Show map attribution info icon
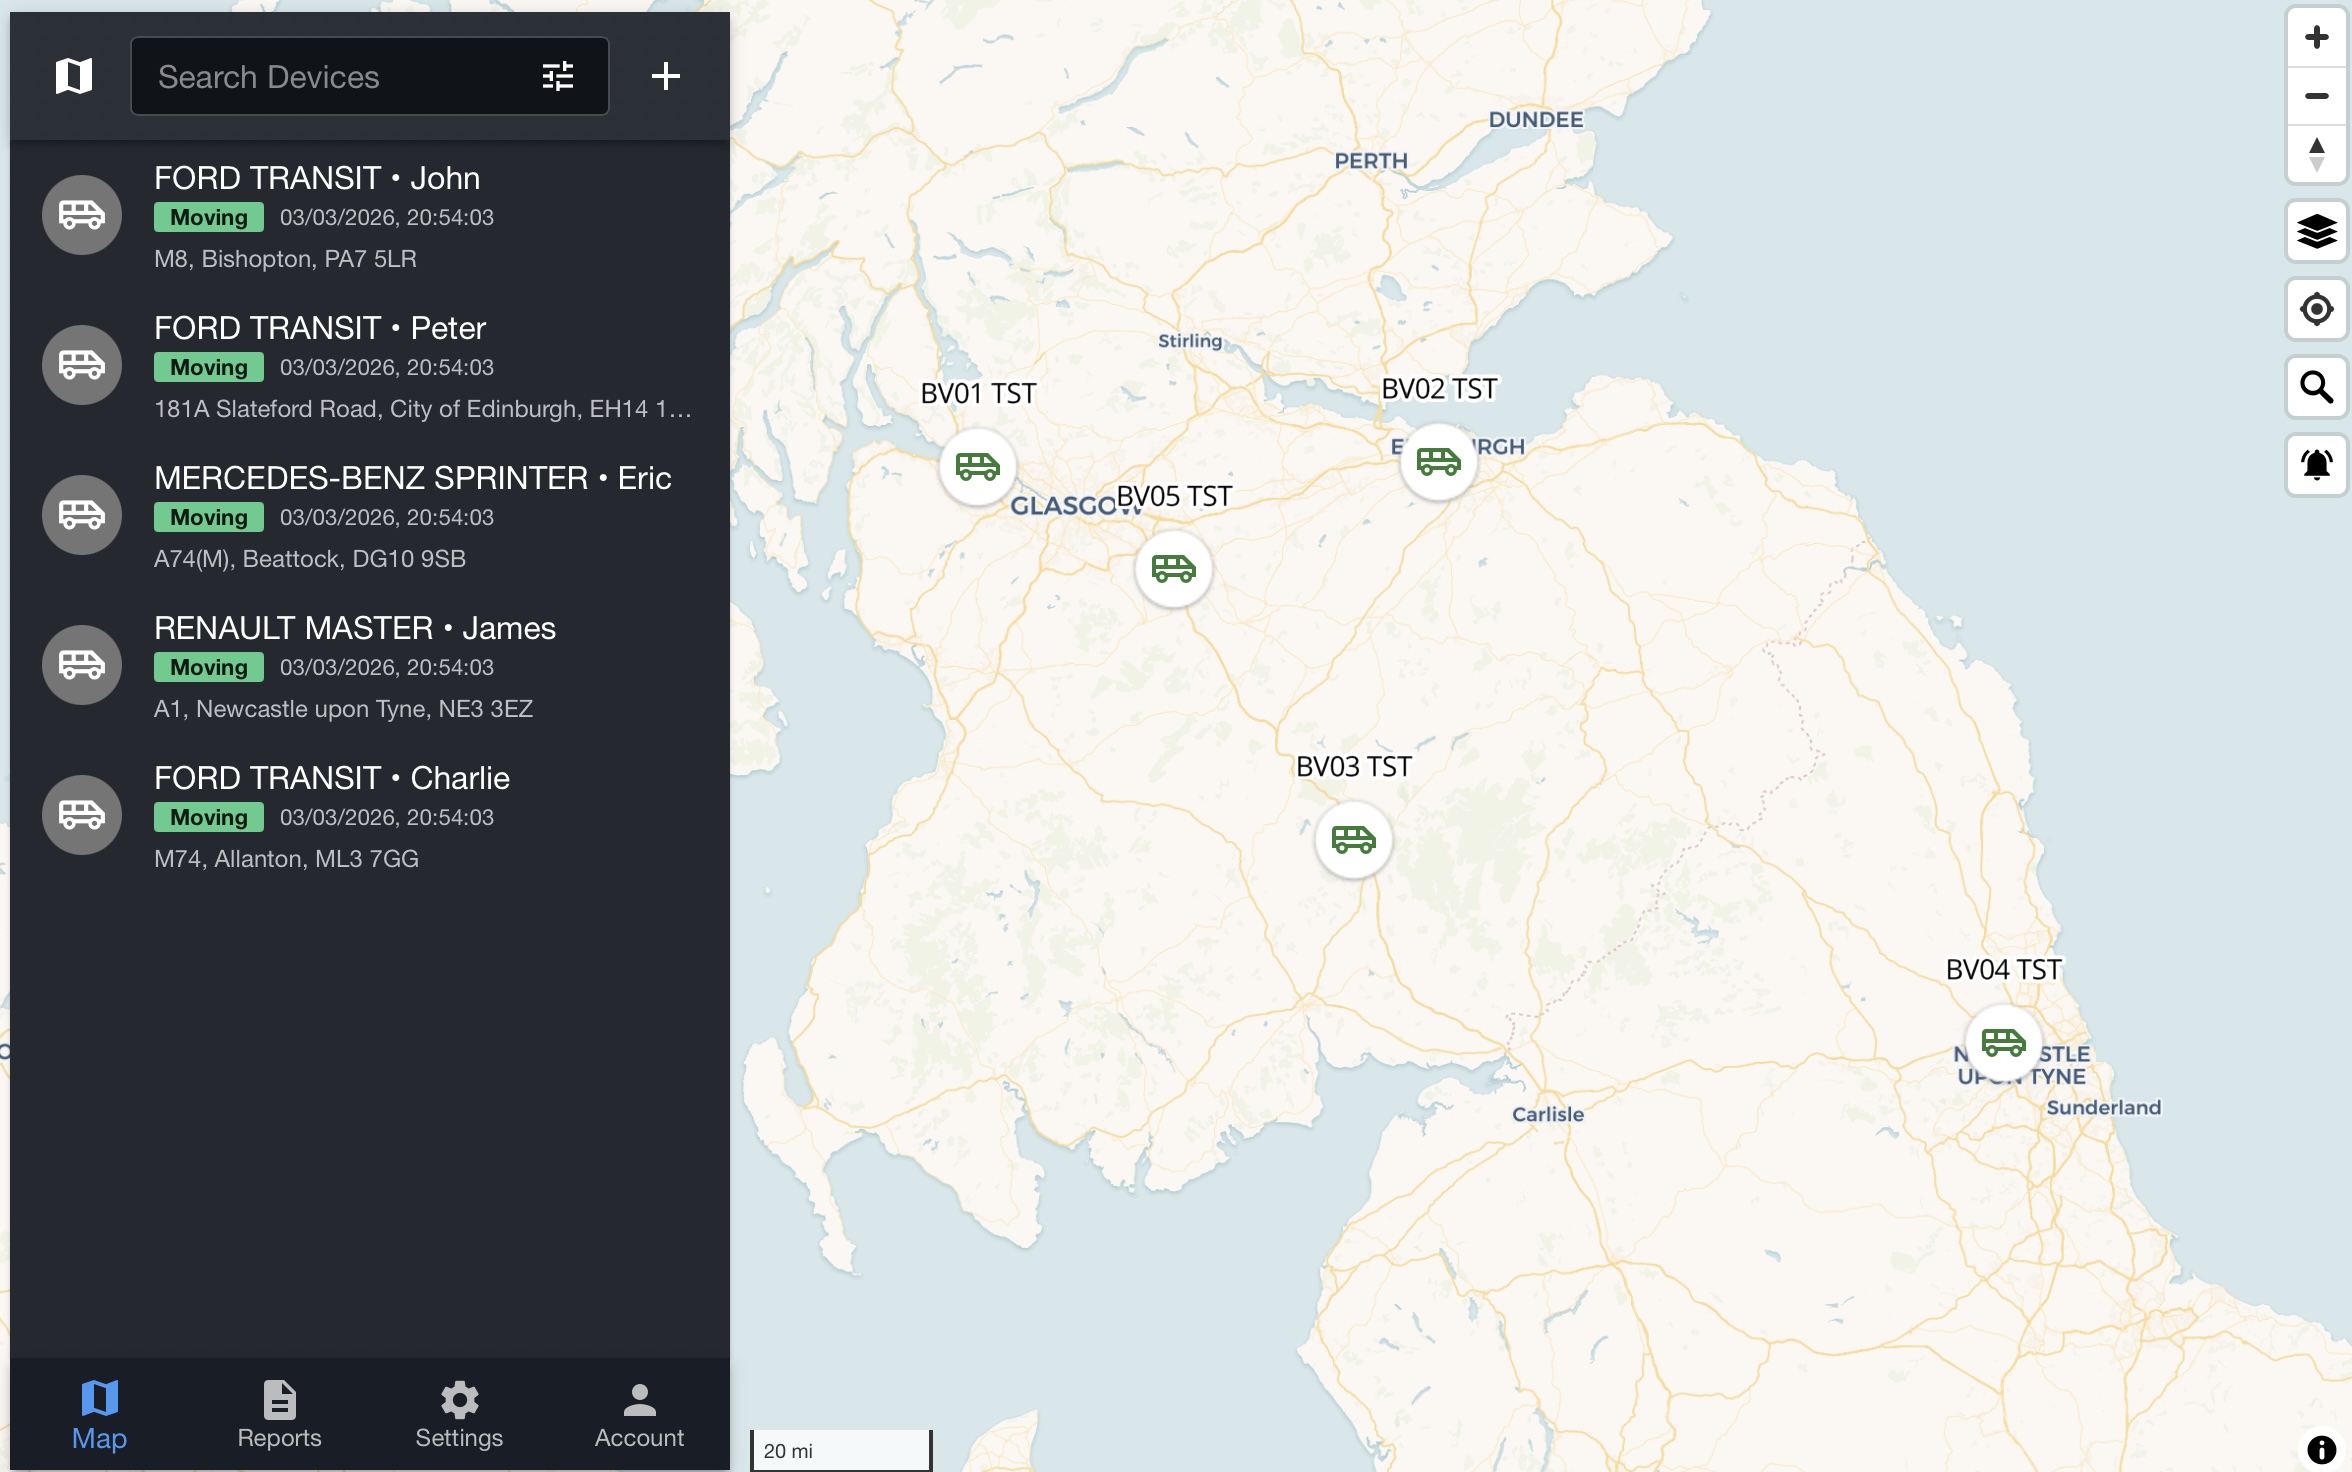The width and height of the screenshot is (2352, 1472). coord(2321,1449)
